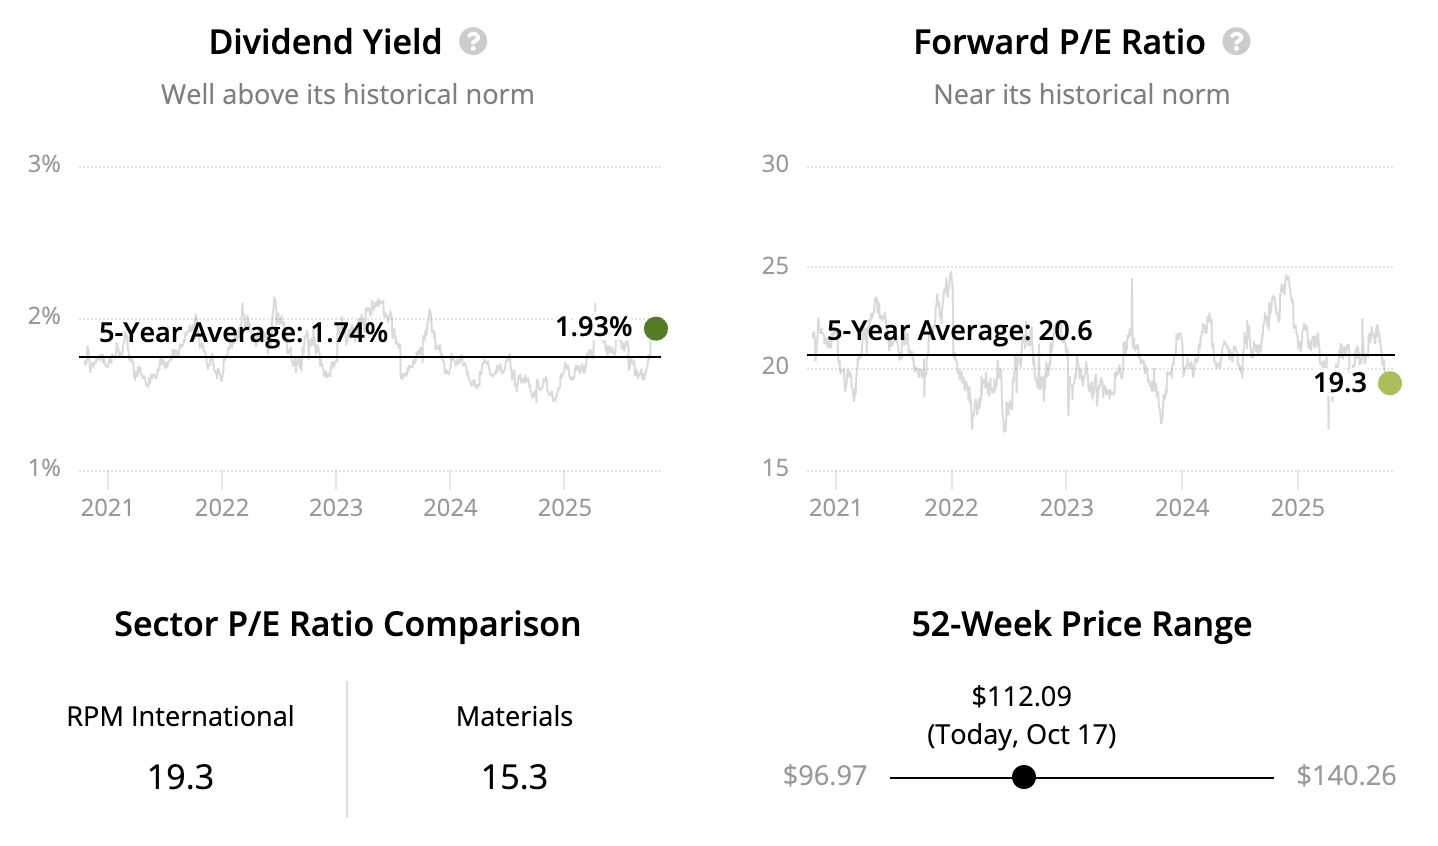Click the 52-week high price $140.26
This screenshot has height=846, width=1438.
(x=1346, y=776)
